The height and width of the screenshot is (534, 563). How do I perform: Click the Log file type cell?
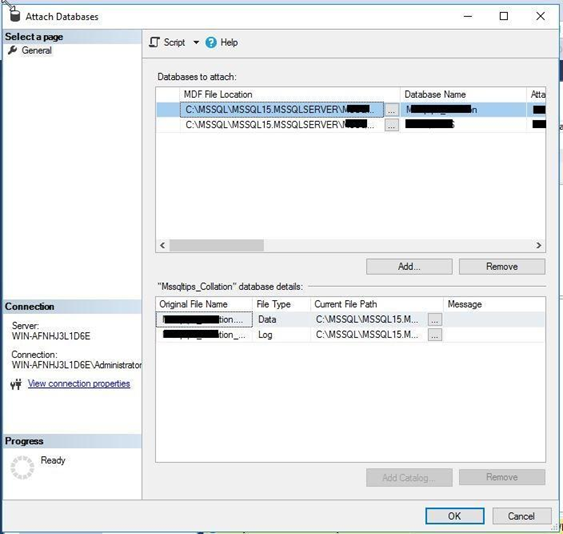coord(281,335)
